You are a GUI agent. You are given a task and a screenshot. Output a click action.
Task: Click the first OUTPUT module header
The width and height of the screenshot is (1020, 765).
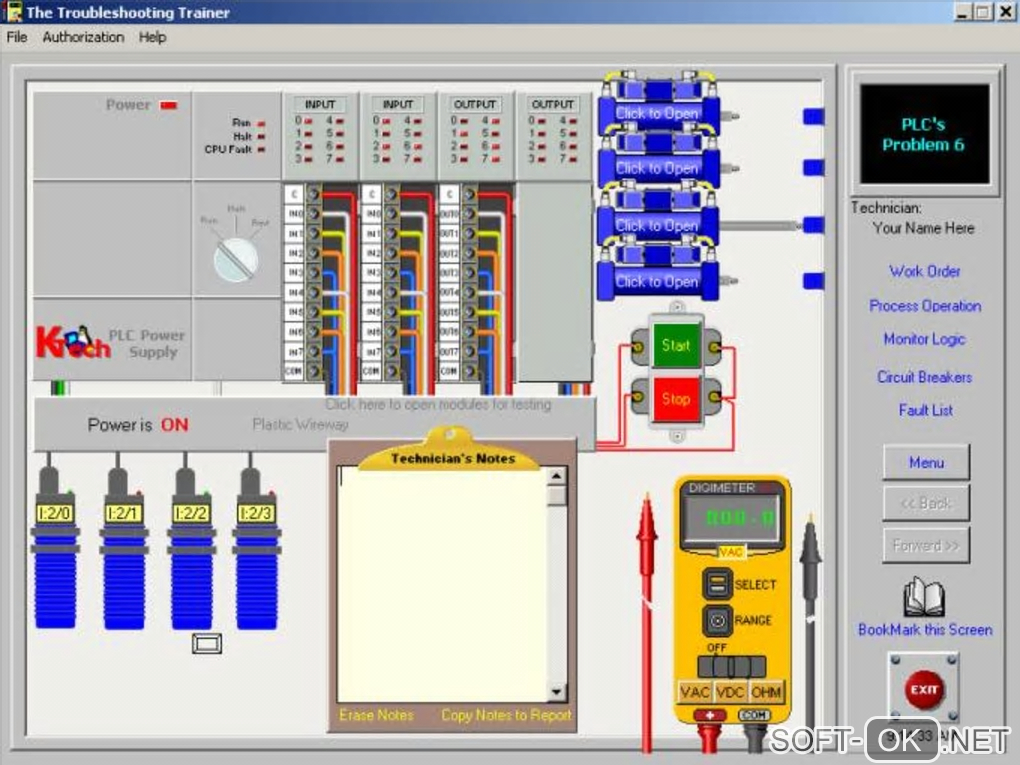[x=475, y=104]
